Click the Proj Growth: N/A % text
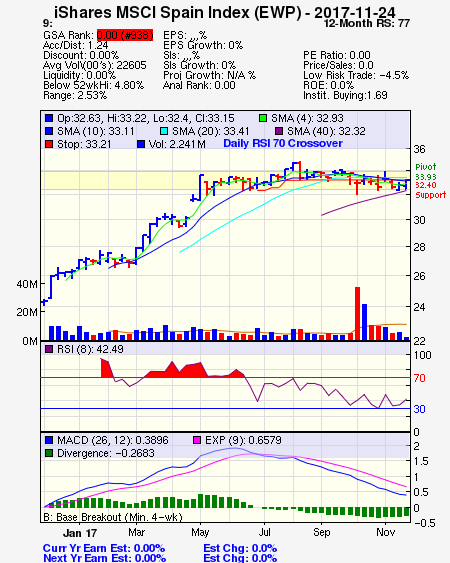This screenshot has width=450, height=563. tap(209, 75)
